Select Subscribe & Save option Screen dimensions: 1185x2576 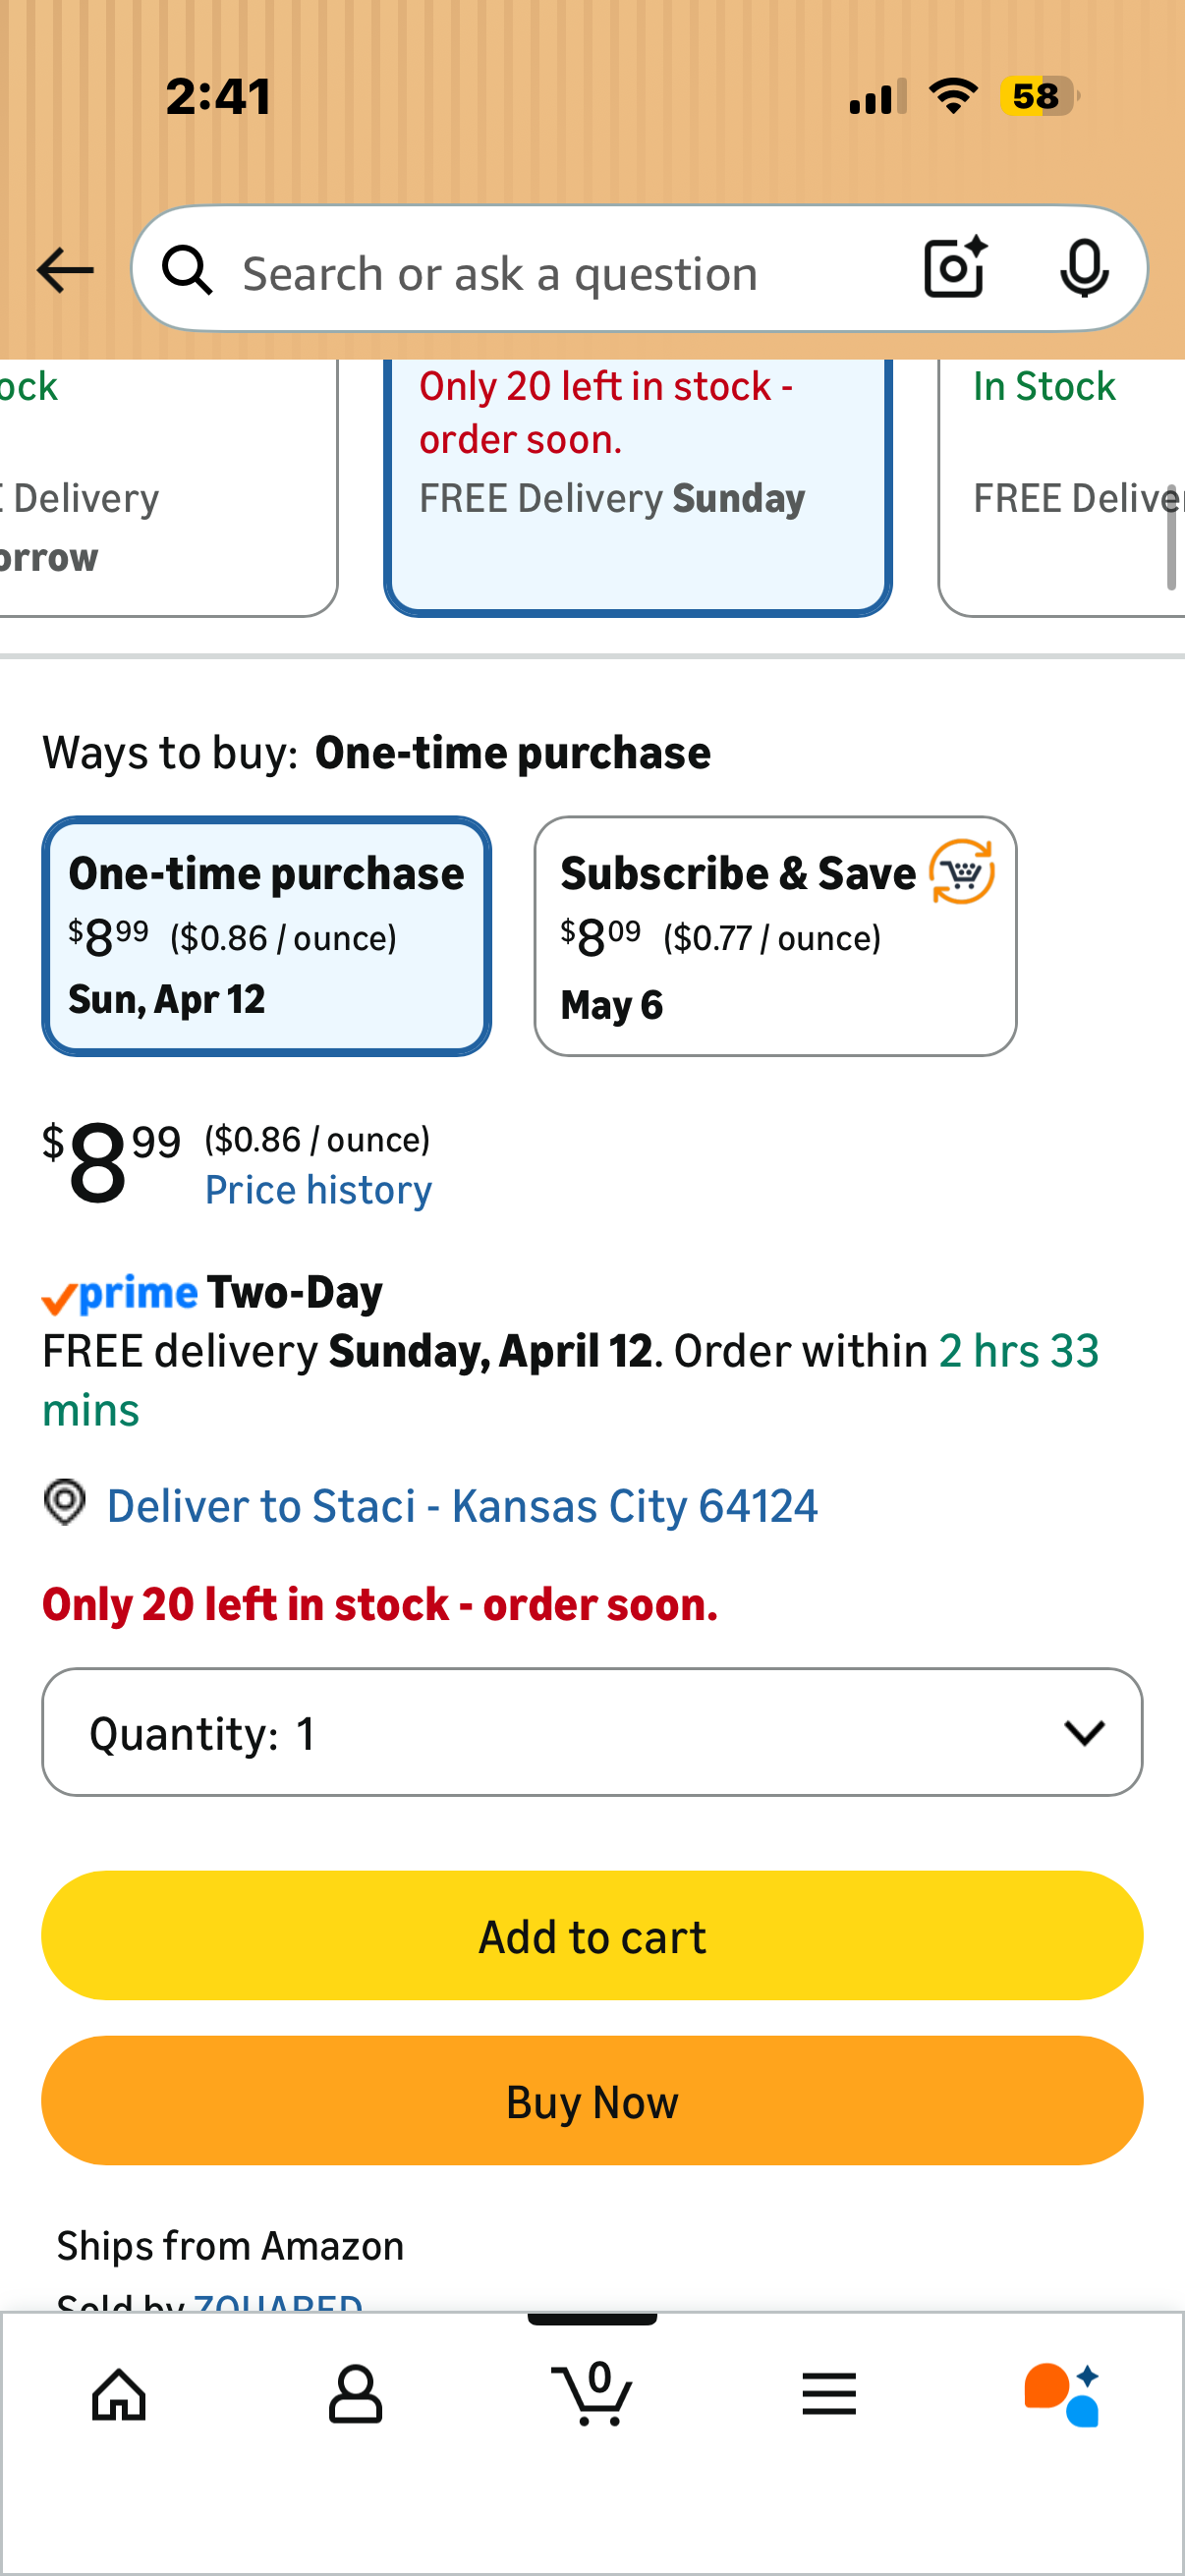coord(775,936)
